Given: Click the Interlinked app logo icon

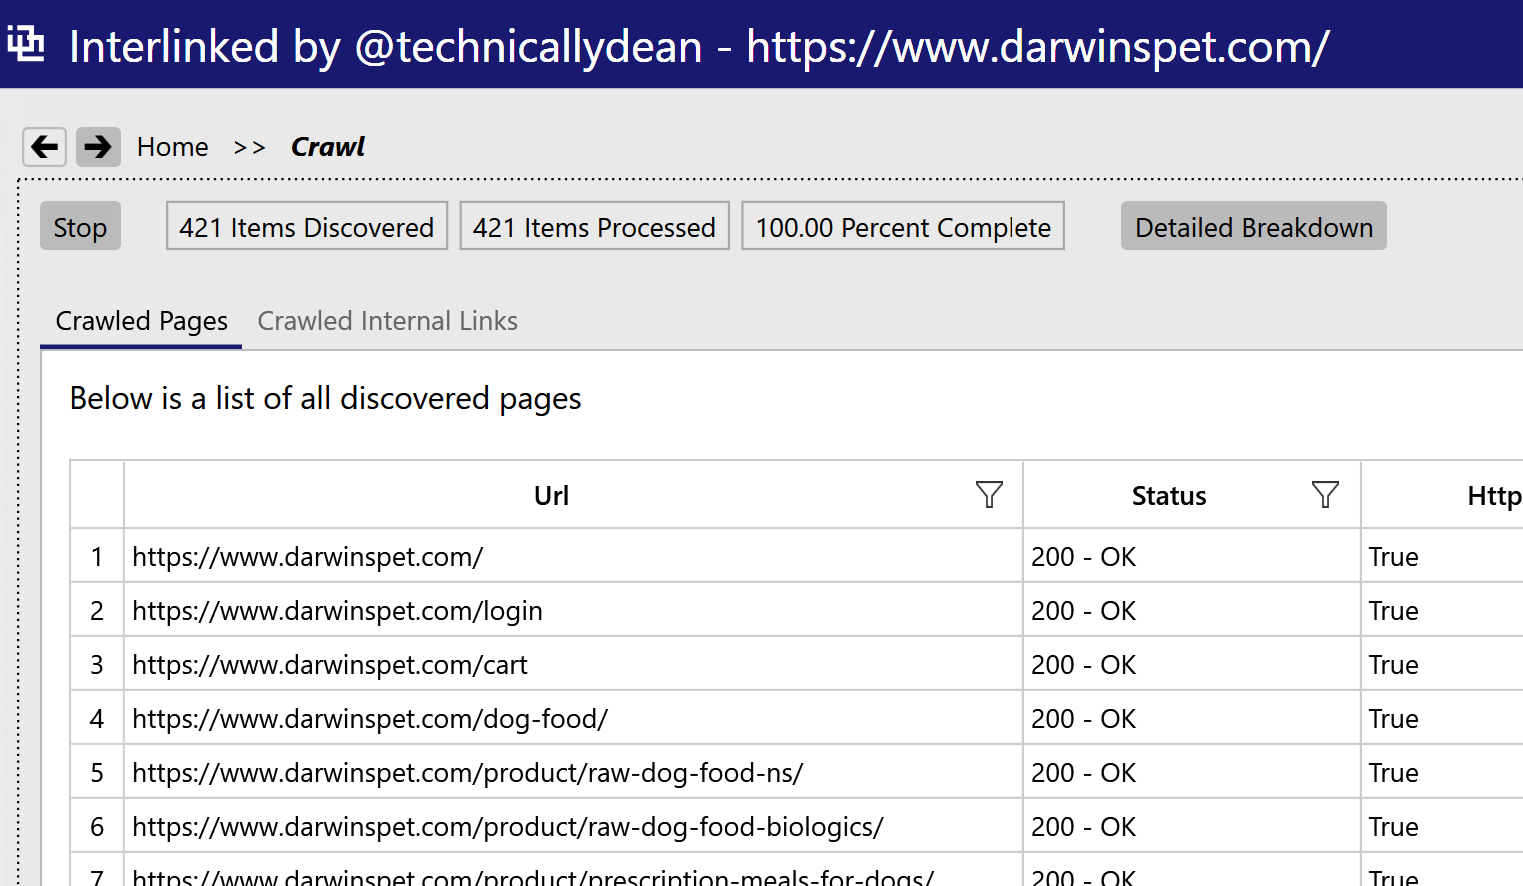Looking at the screenshot, I should coord(26,44).
